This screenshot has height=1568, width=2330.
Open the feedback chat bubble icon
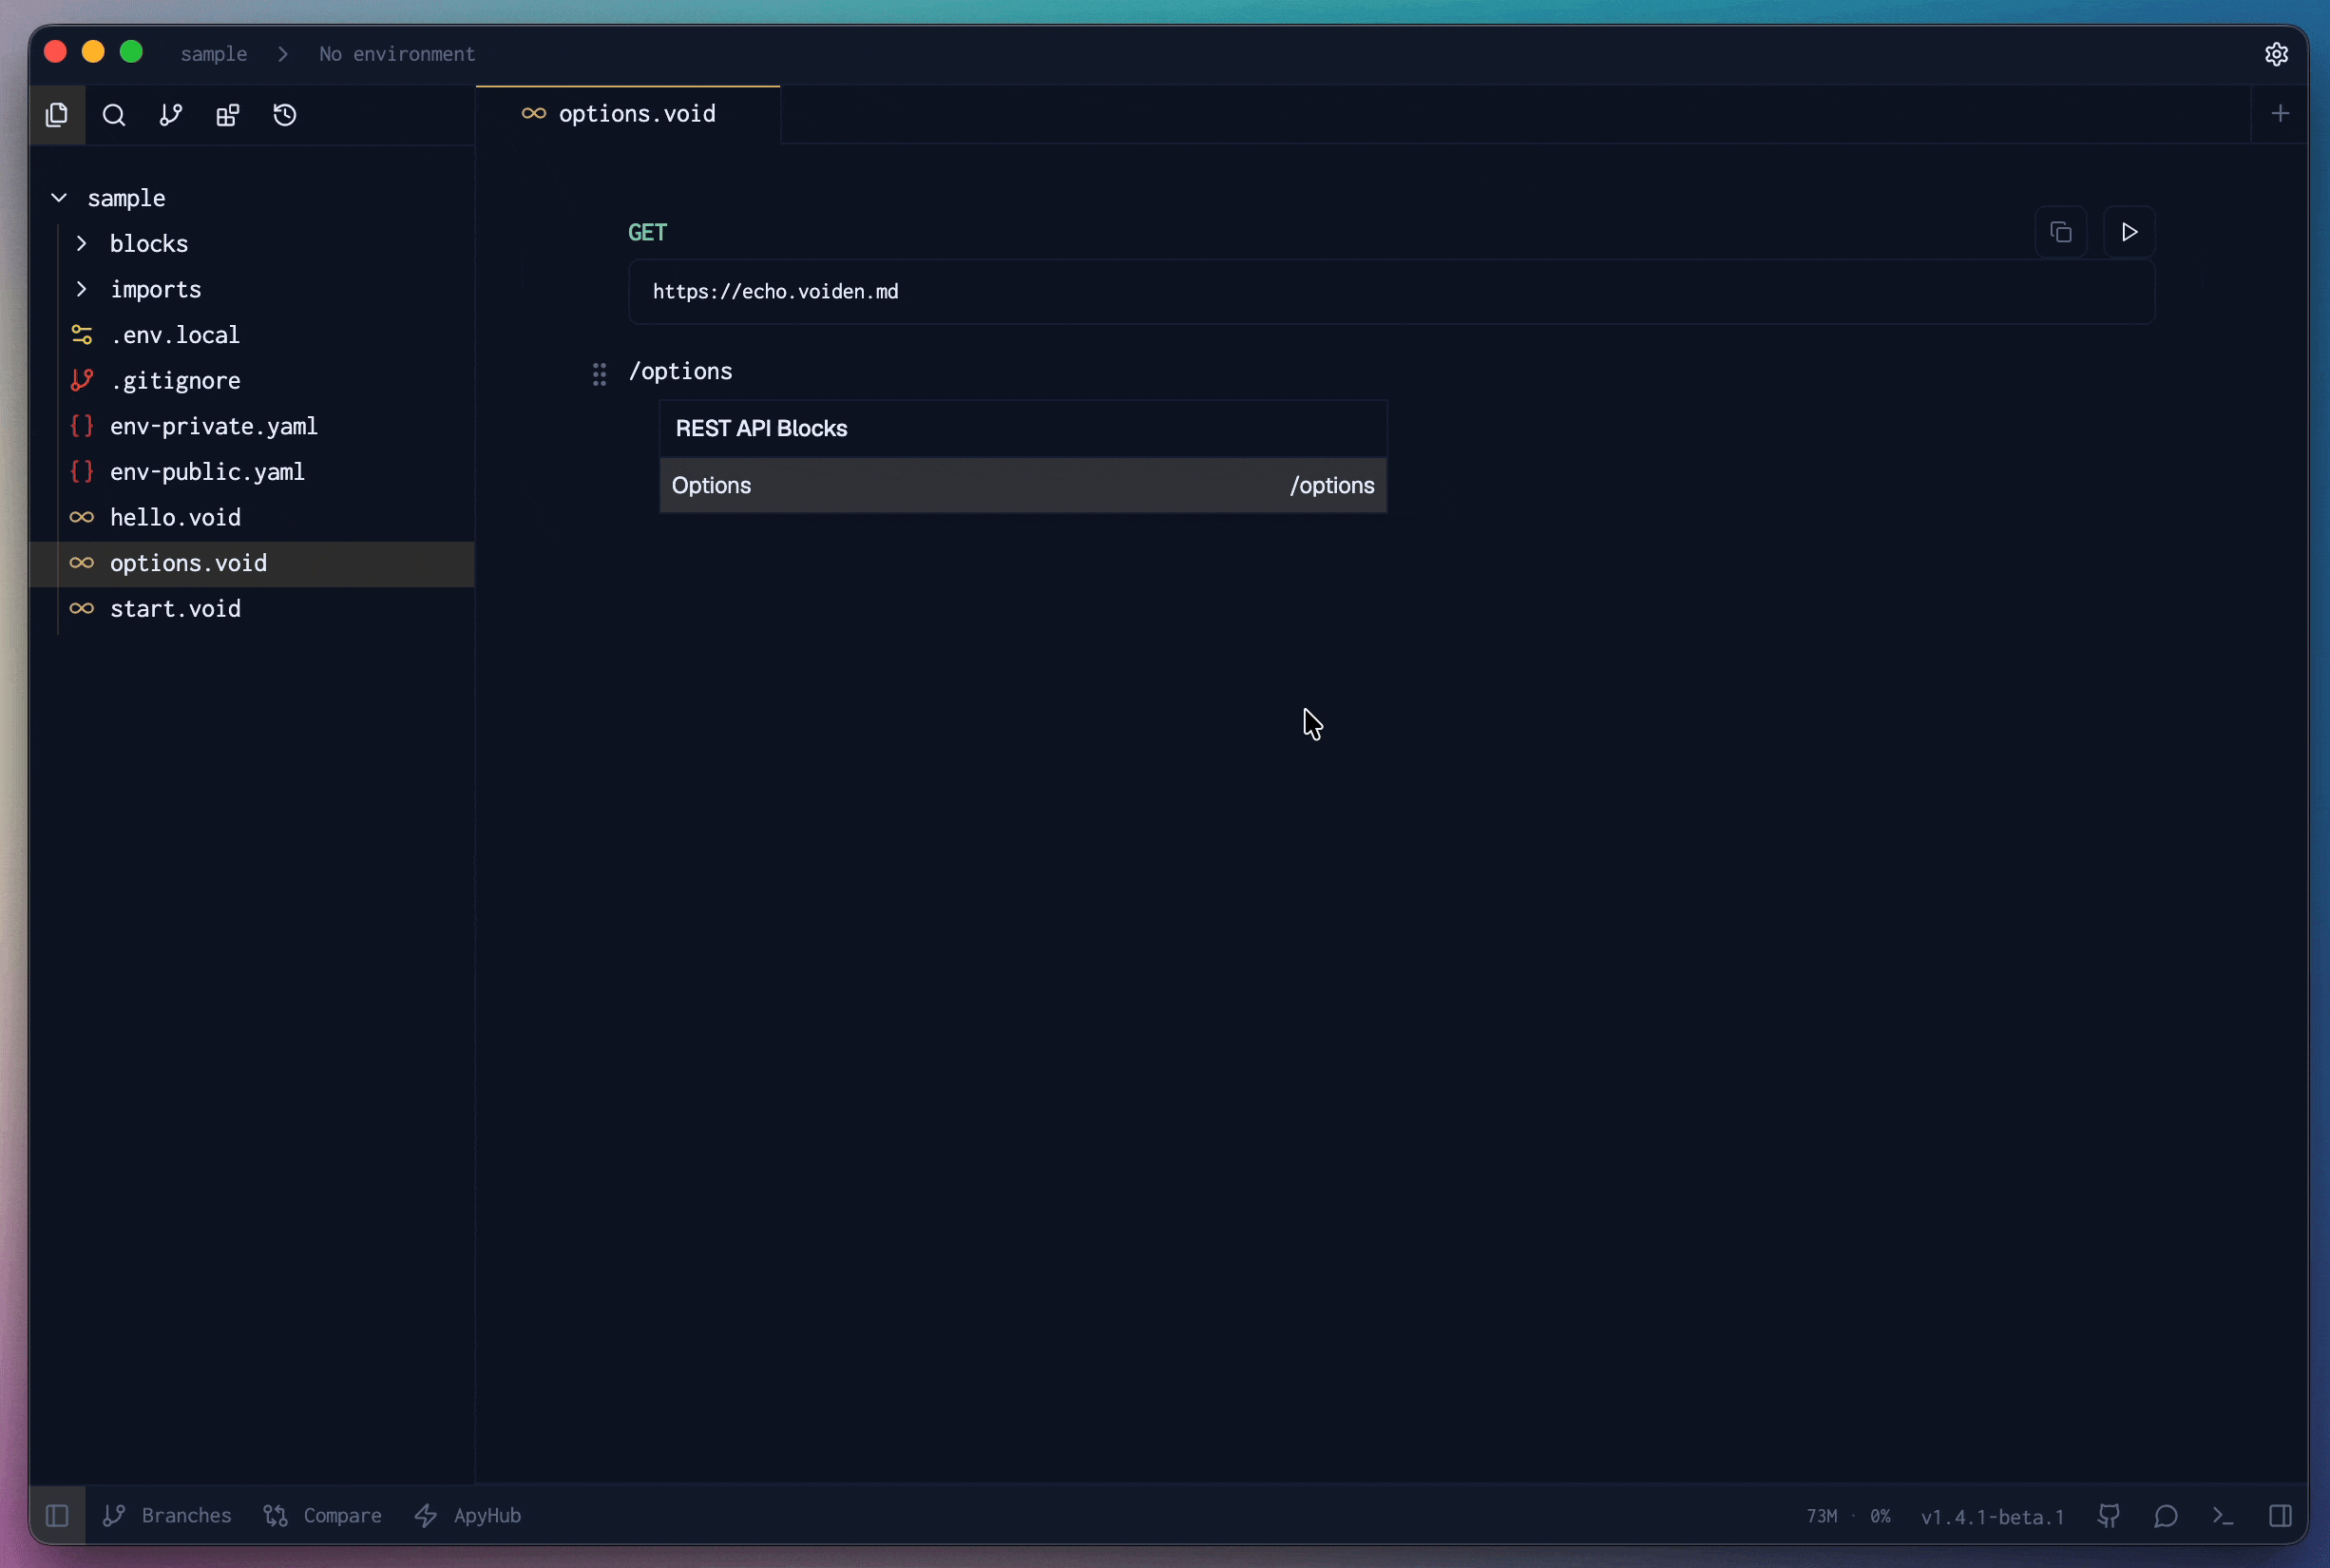(2166, 1516)
